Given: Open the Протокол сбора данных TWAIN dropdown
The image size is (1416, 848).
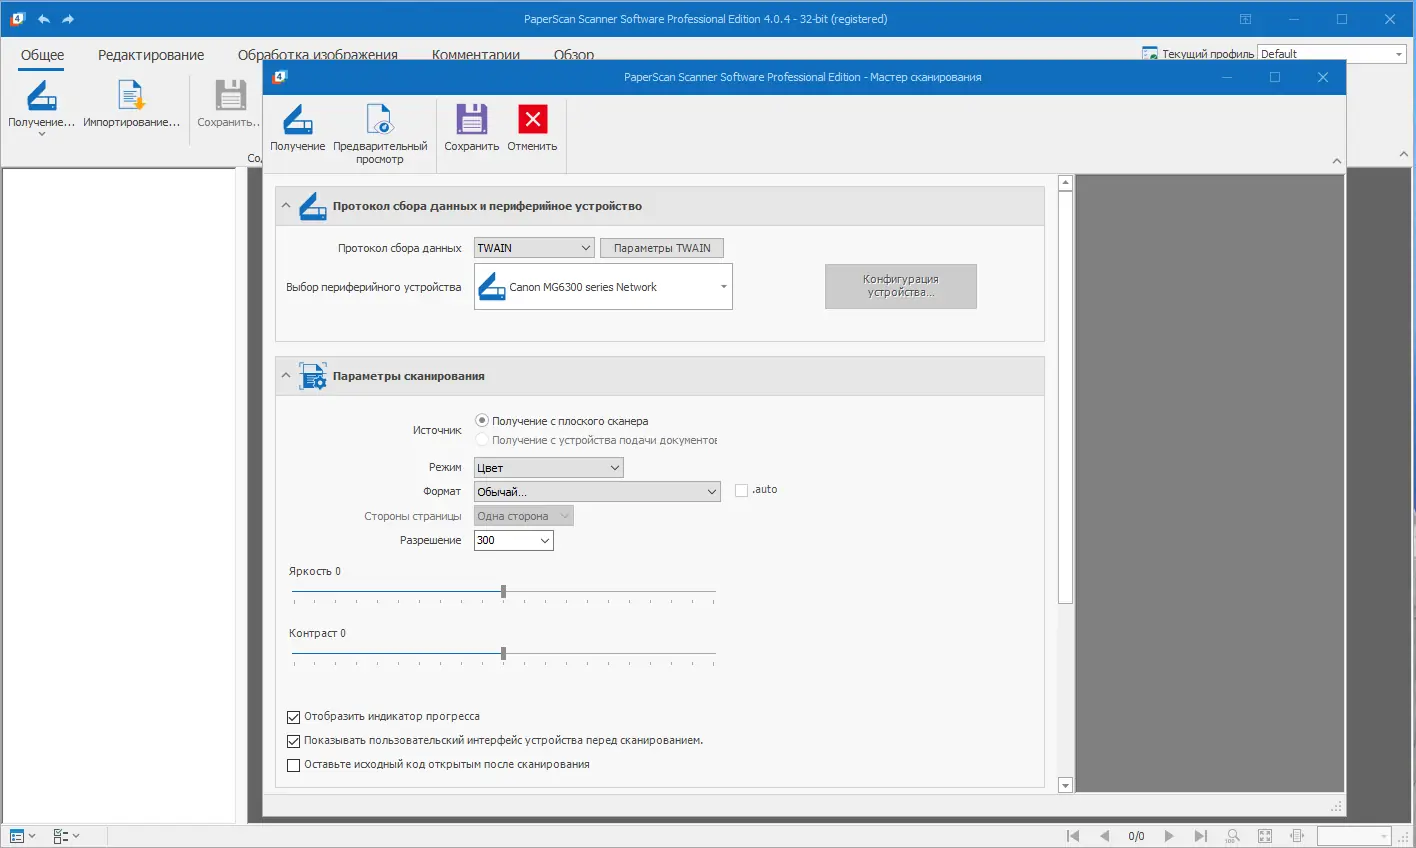Looking at the screenshot, I should pos(534,248).
